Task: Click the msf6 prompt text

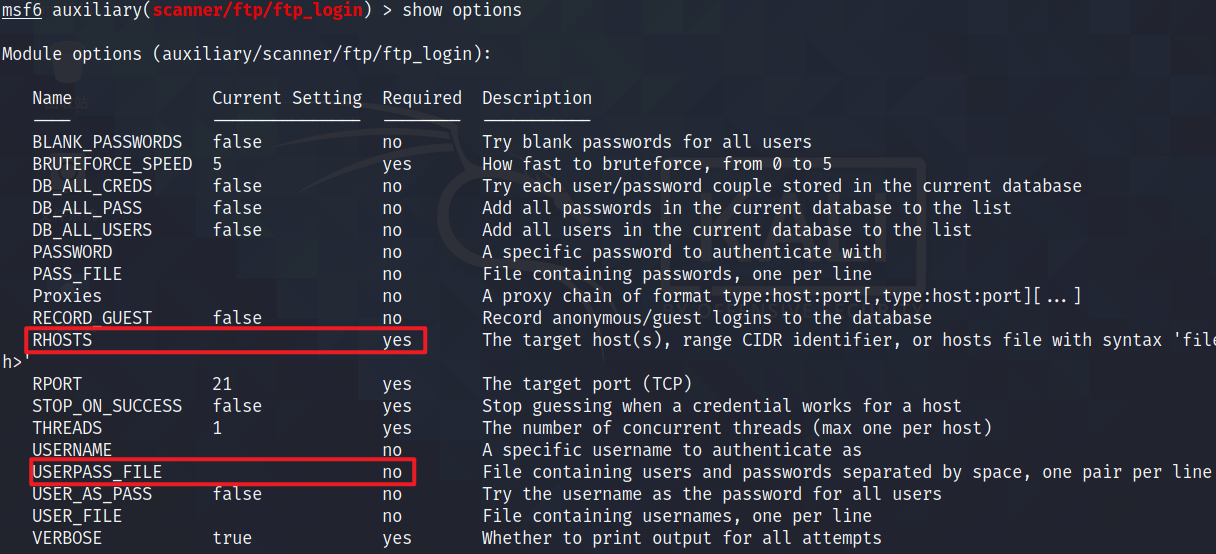Action: click(21, 10)
